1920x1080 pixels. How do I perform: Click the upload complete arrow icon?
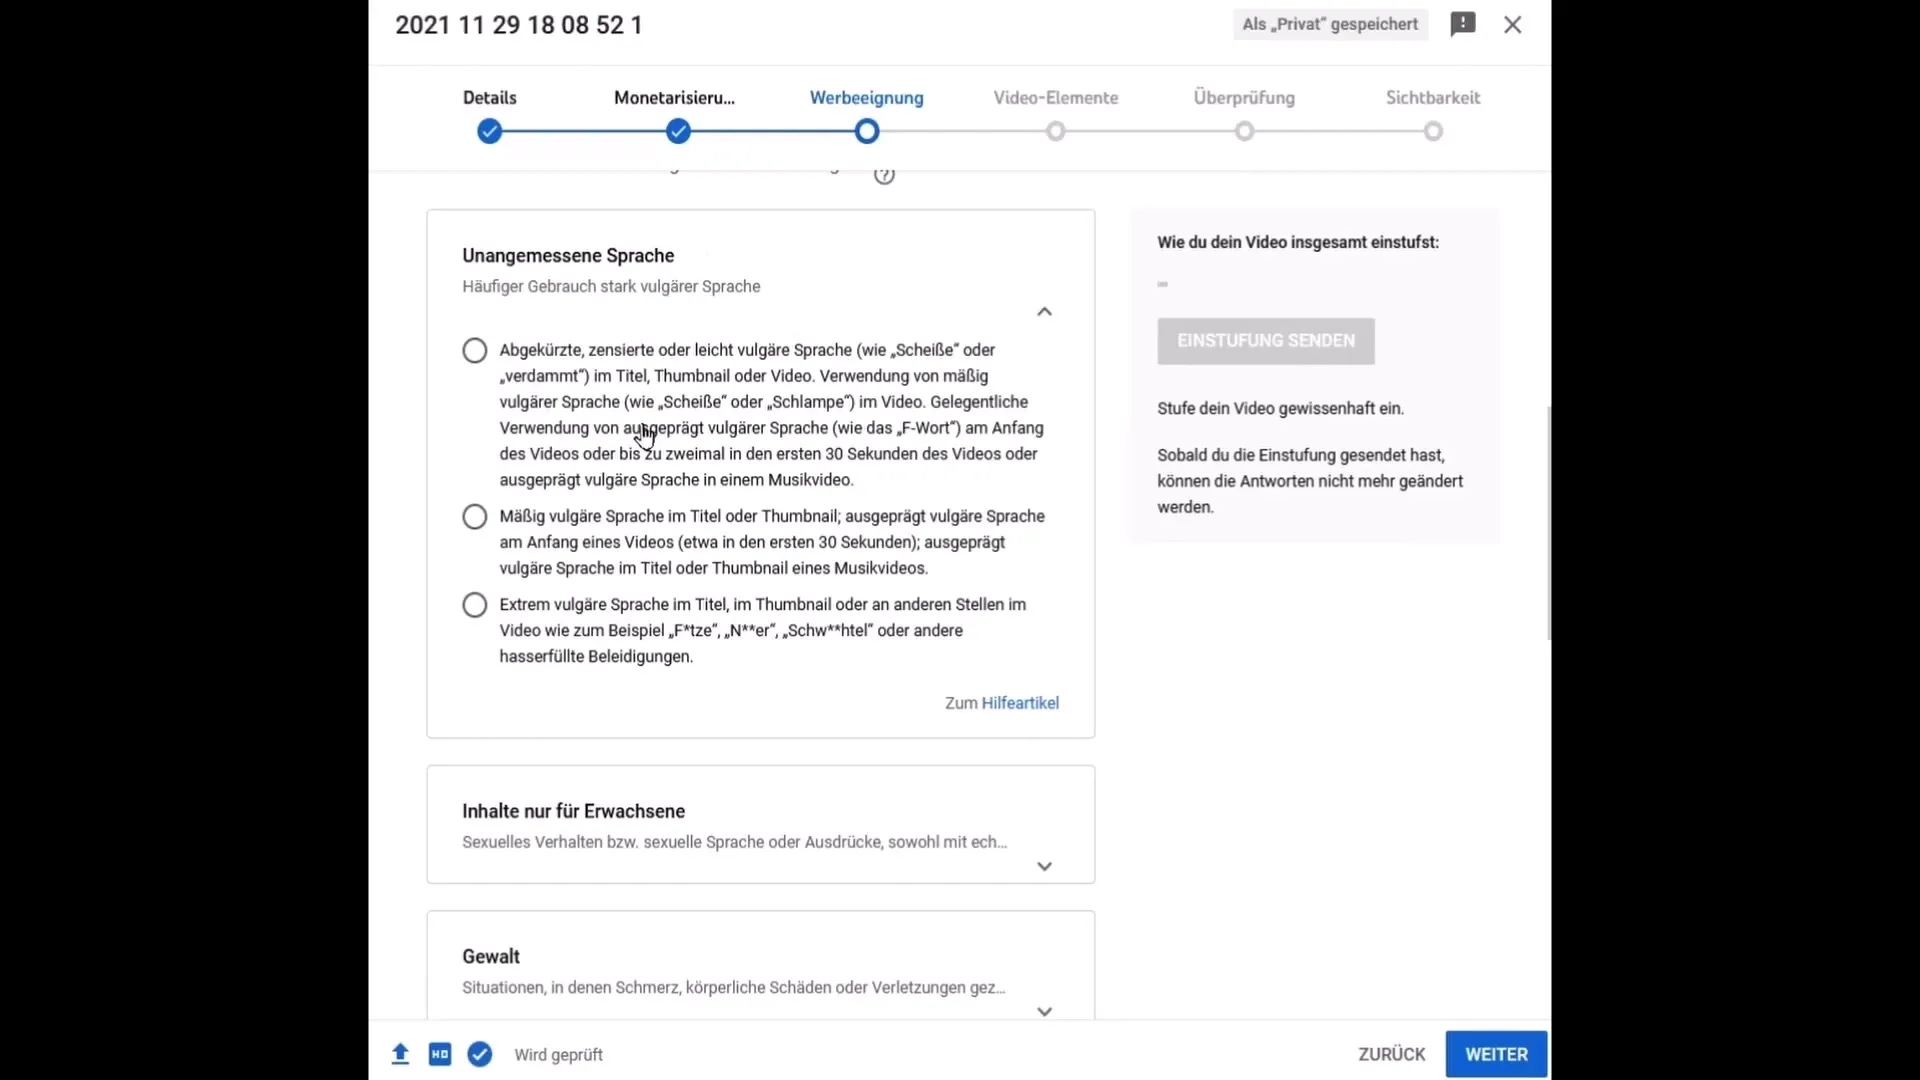coord(400,1054)
